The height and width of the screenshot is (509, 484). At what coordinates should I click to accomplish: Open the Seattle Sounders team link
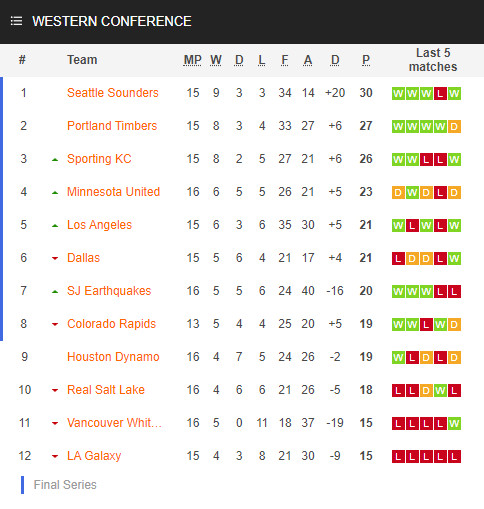pos(113,93)
